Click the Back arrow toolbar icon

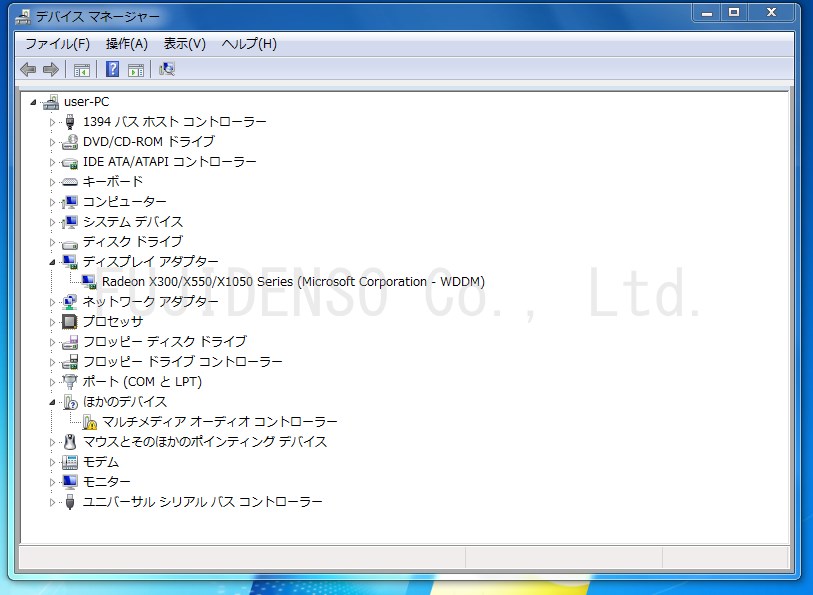tap(27, 69)
